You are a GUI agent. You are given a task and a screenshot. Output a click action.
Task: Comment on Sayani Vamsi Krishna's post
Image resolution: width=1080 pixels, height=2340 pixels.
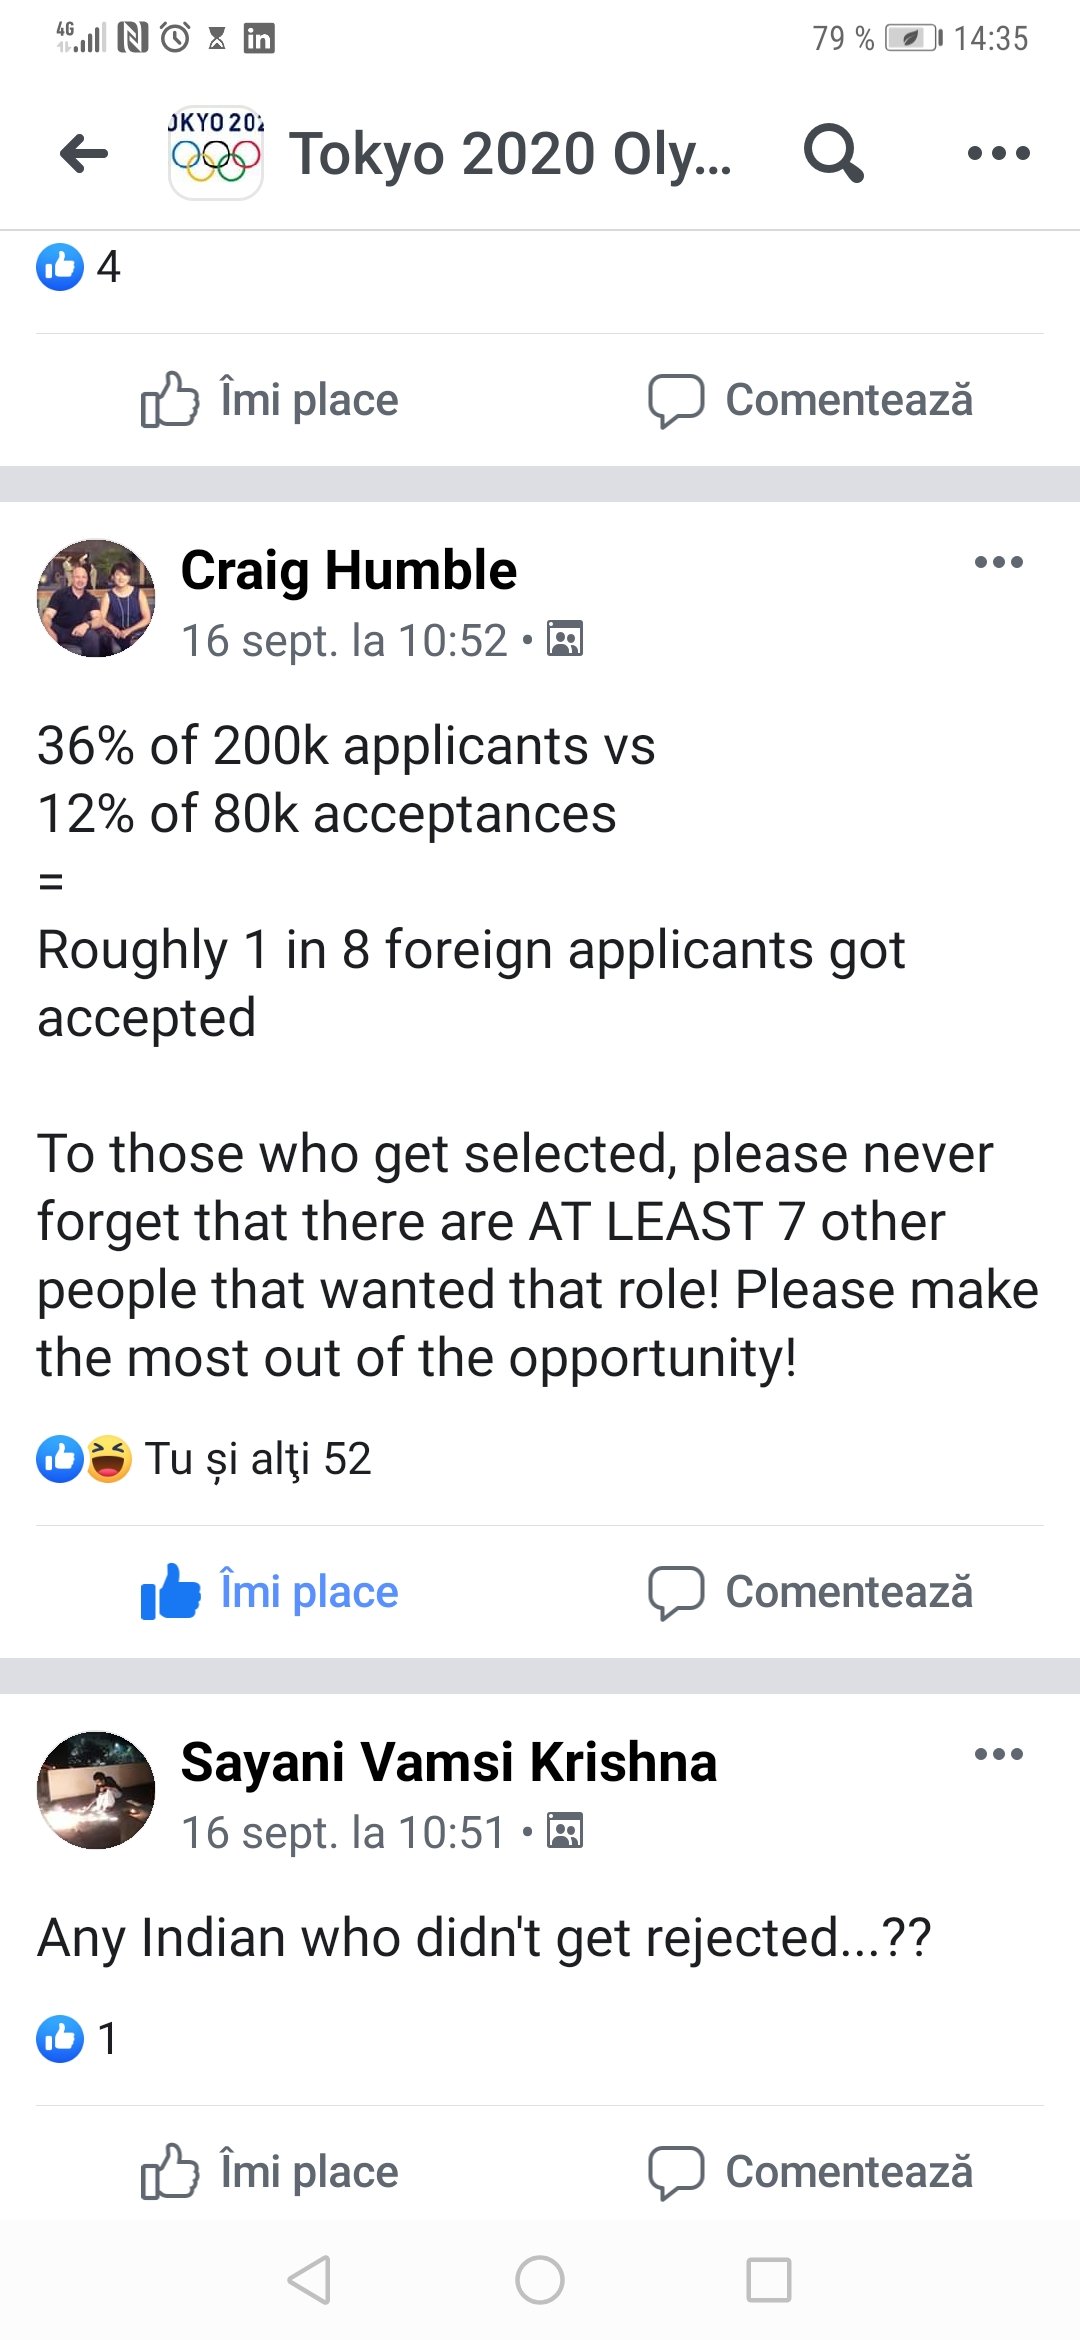click(x=810, y=2171)
